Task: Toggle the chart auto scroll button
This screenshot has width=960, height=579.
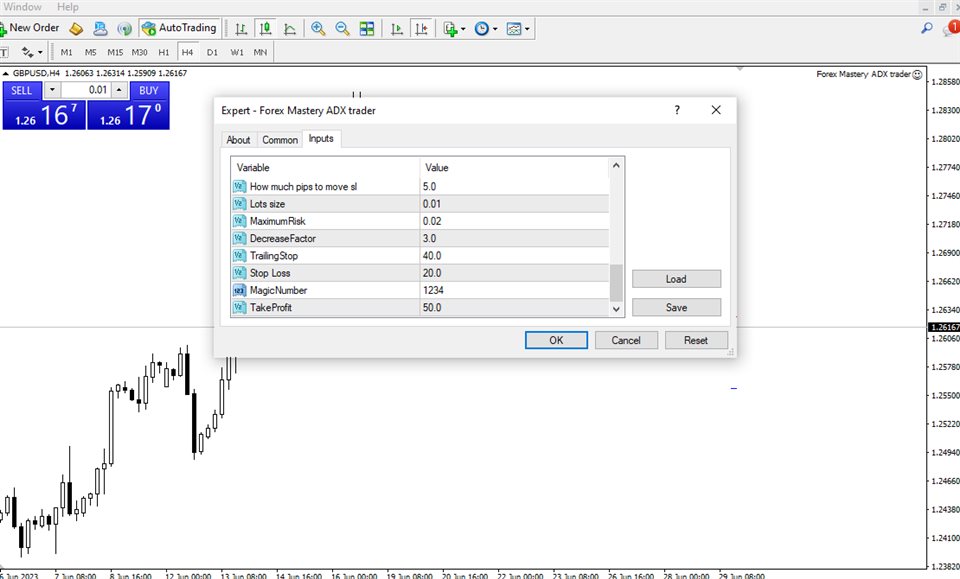Action: [397, 29]
